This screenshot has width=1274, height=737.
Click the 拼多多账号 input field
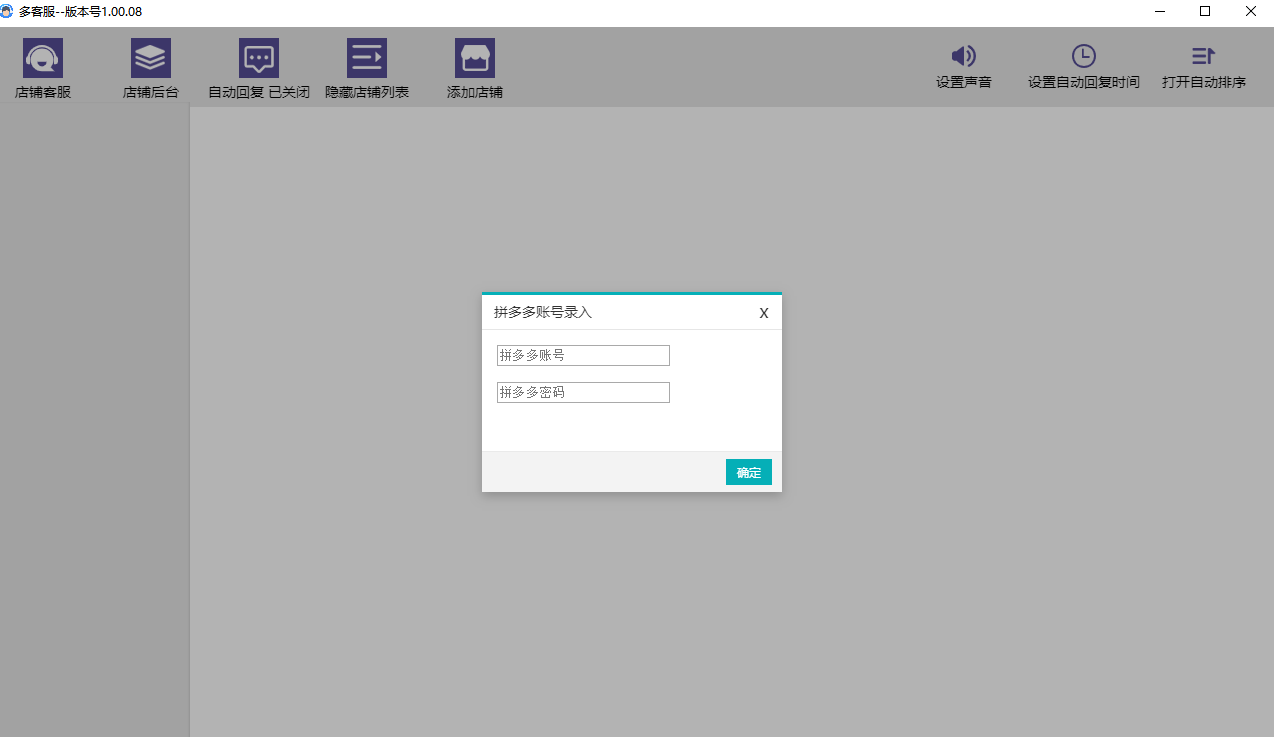point(583,355)
